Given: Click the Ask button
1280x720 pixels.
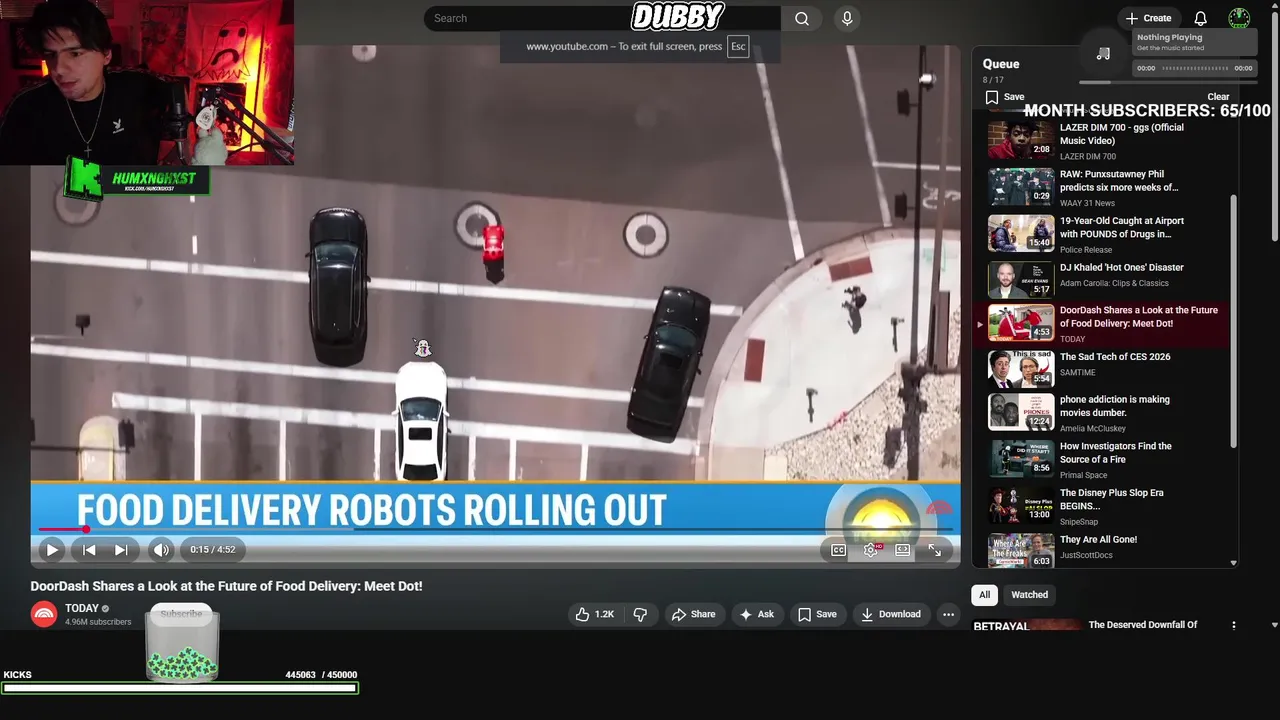Looking at the screenshot, I should 756,614.
